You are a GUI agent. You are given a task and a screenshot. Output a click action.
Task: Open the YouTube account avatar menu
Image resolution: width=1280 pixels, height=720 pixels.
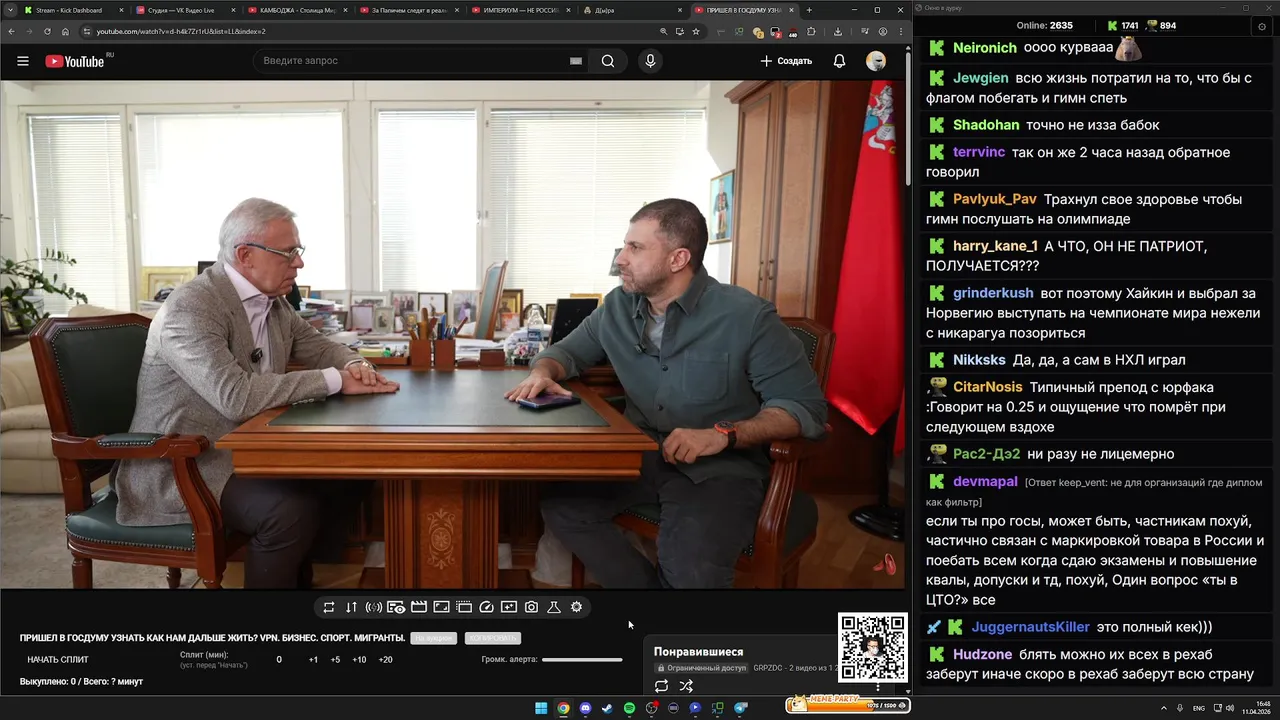tap(876, 61)
